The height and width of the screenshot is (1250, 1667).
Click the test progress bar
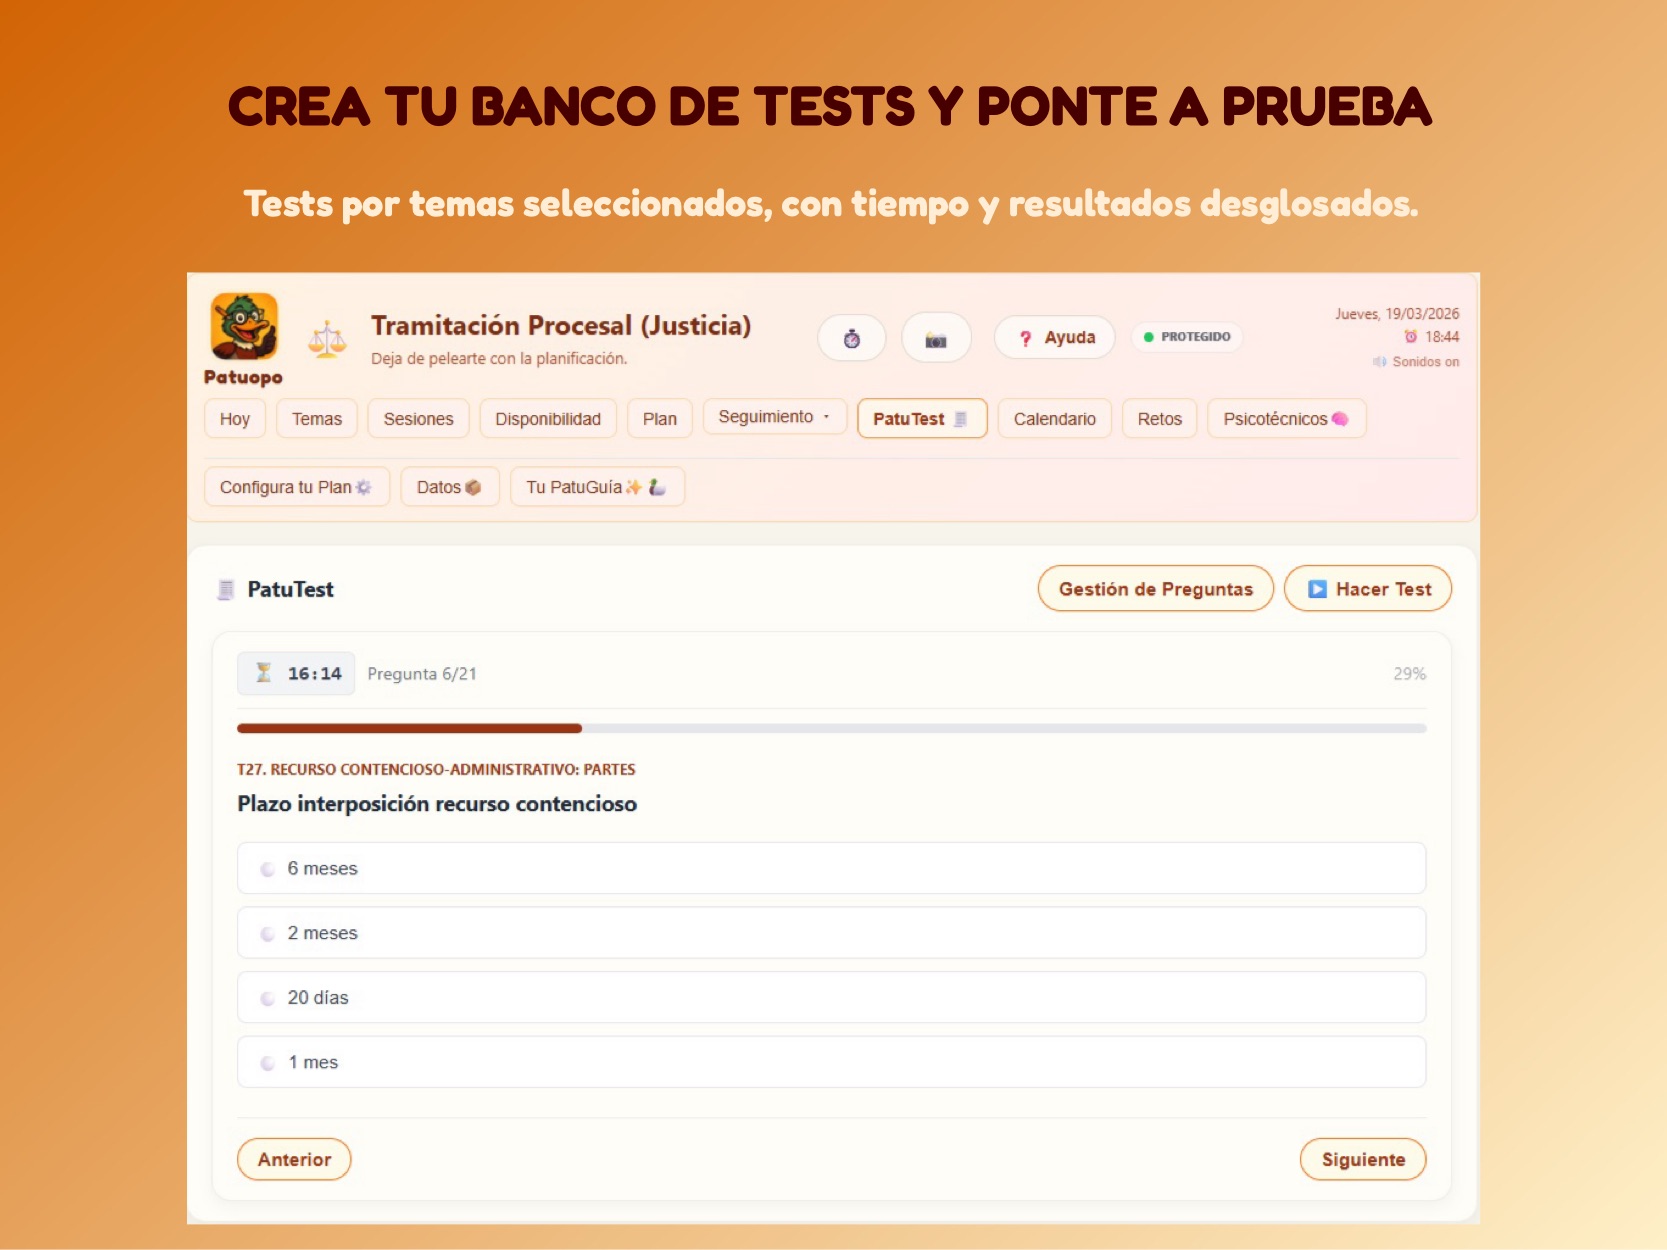click(x=830, y=729)
